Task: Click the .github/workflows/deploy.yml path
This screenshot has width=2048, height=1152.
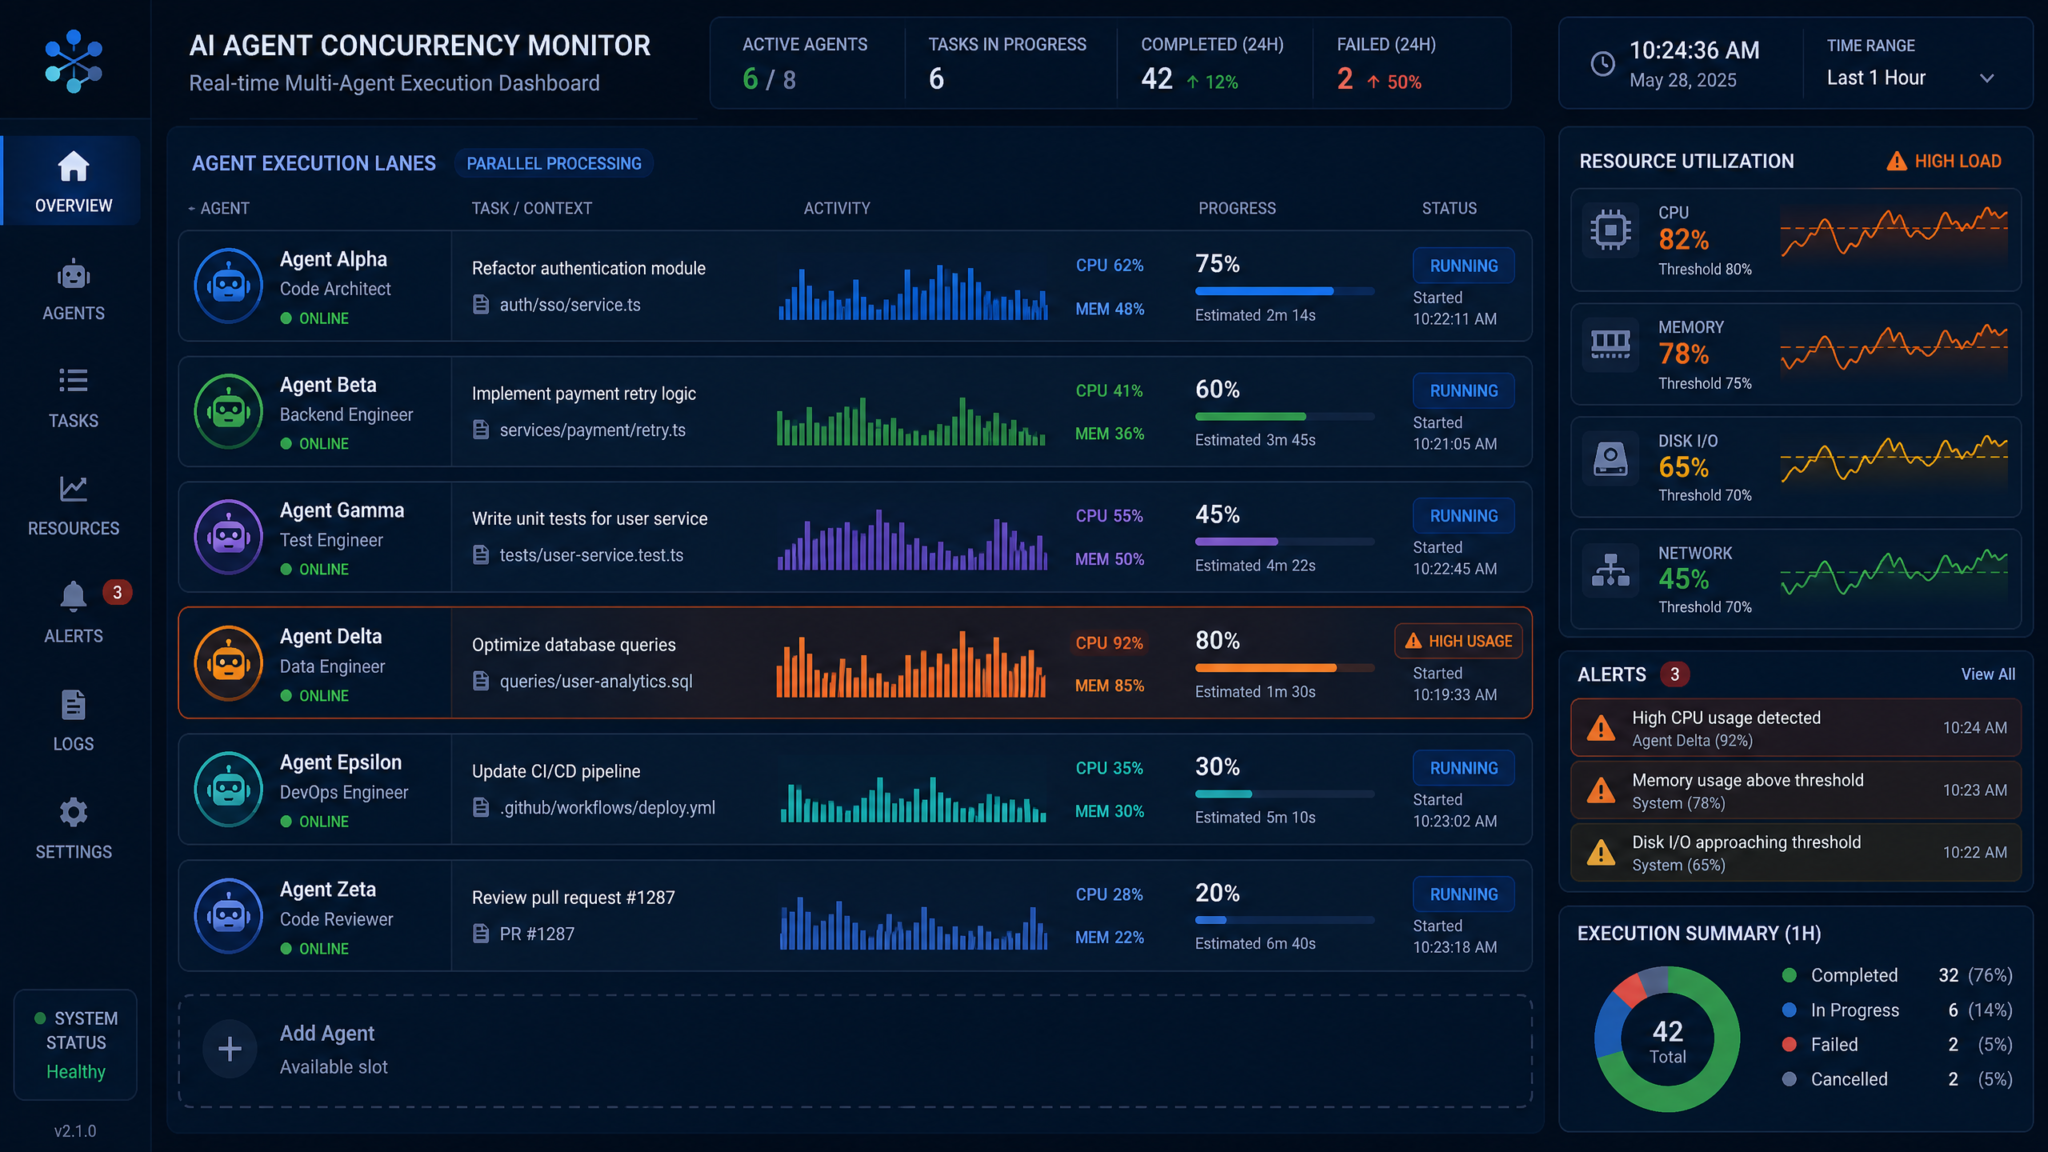Action: pos(607,807)
